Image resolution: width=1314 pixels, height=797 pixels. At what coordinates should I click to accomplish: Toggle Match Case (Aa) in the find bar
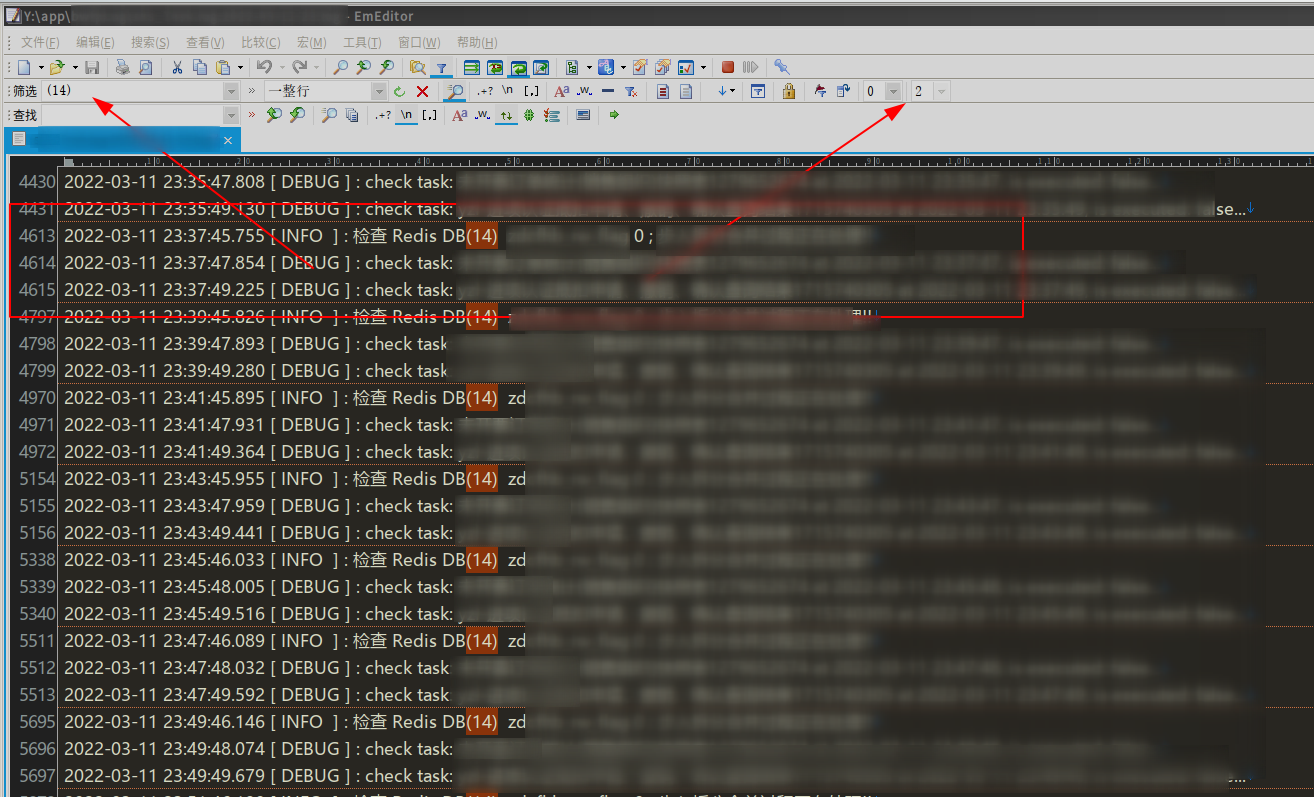tap(460, 115)
